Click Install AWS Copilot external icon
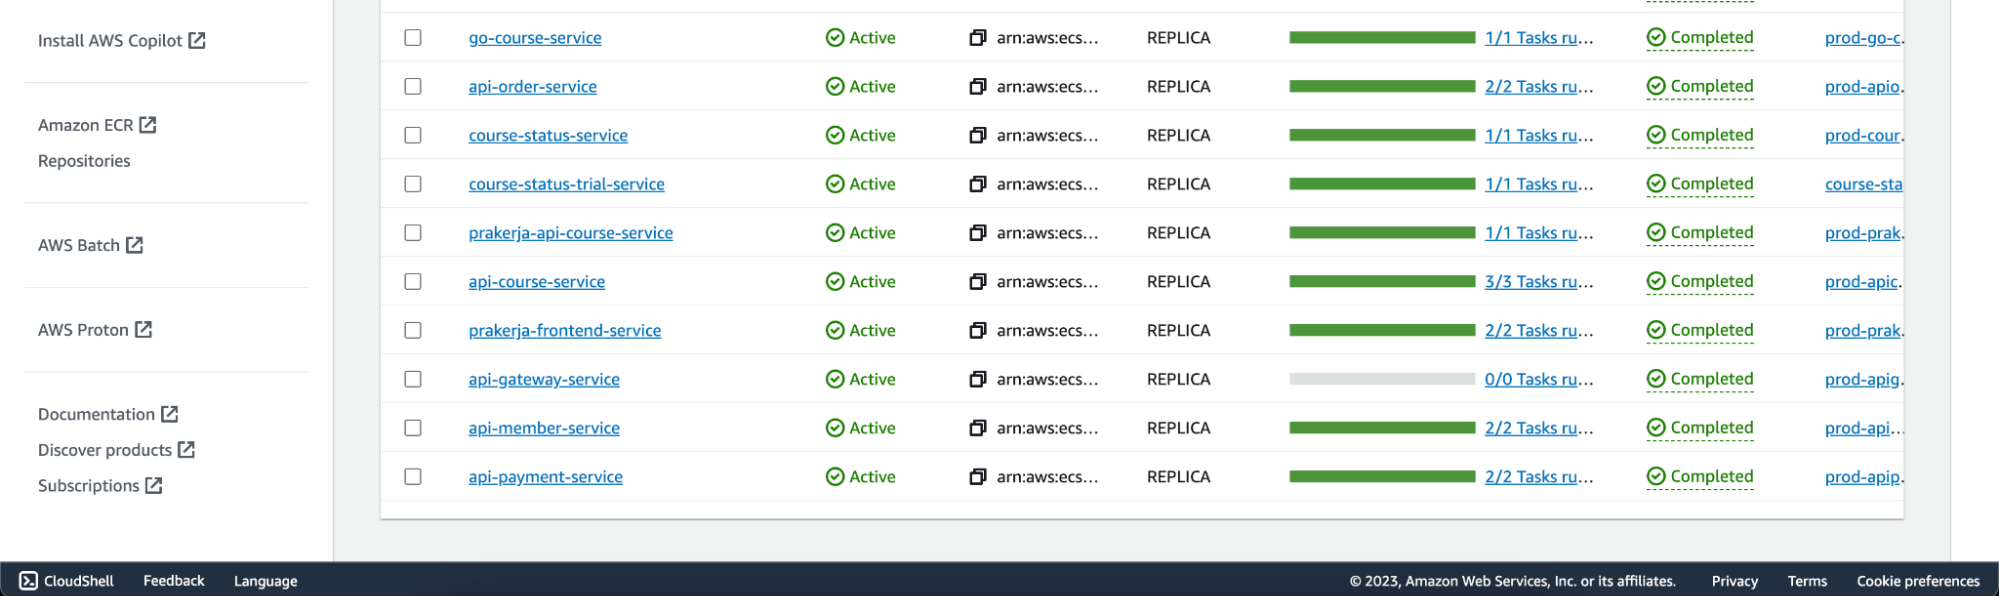The height and width of the screenshot is (597, 1999). (197, 41)
